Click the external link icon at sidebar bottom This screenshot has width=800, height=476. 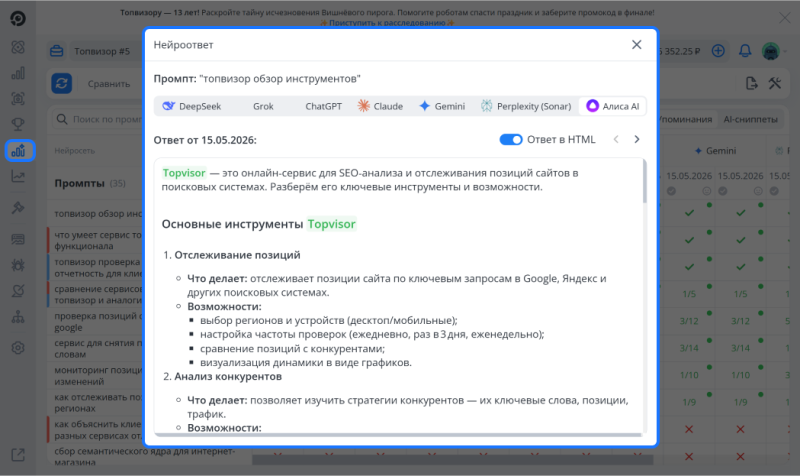tap(18, 455)
